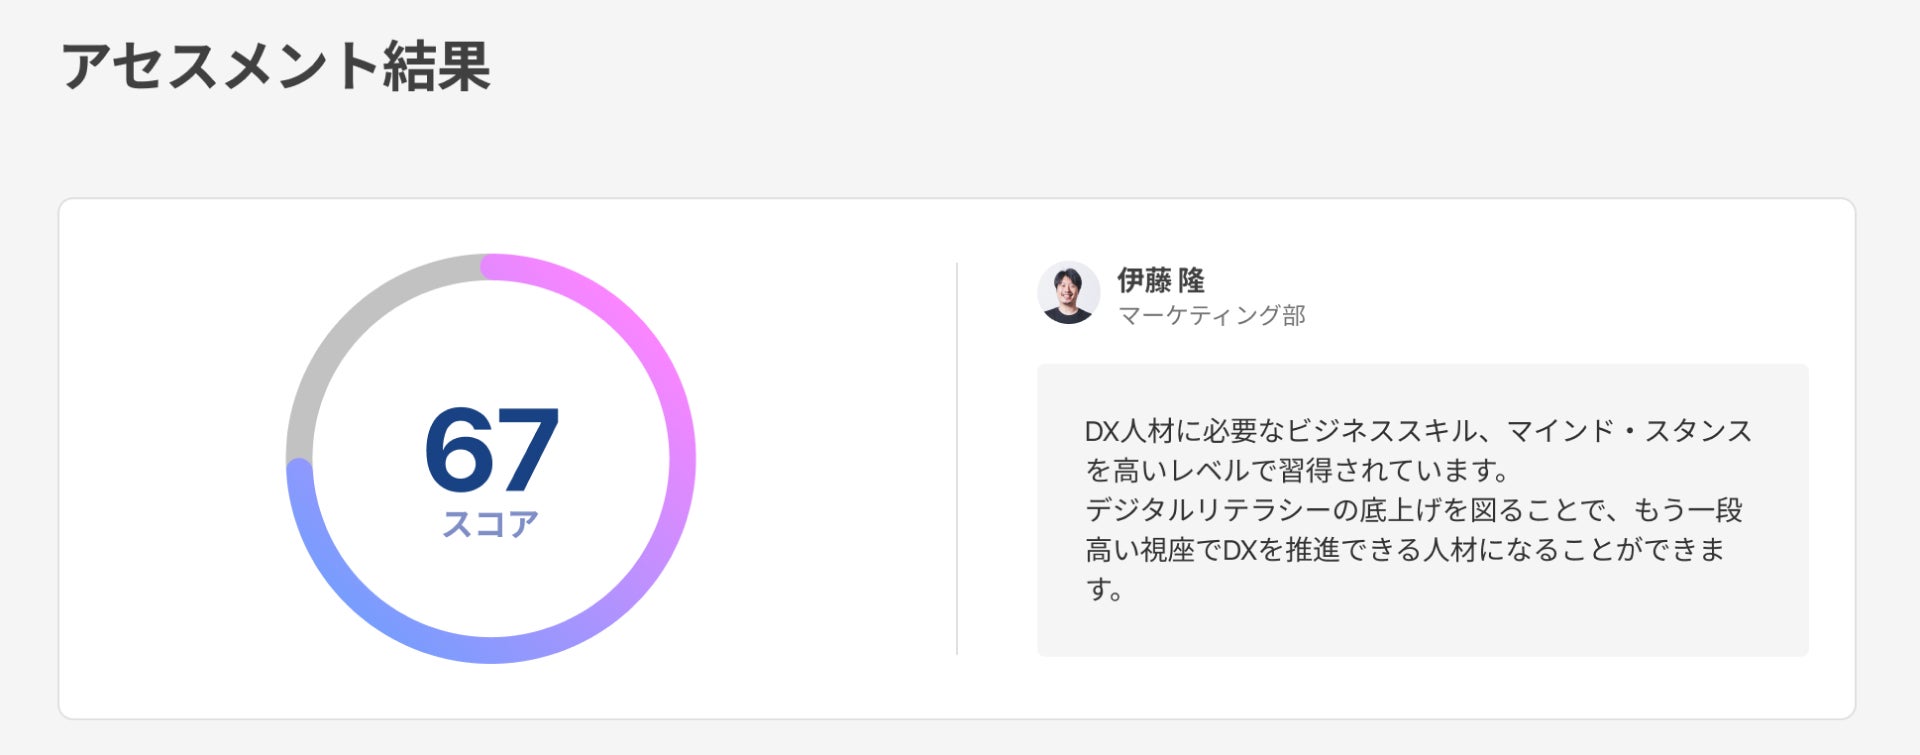Screen dimensions: 1920x755
Task: Click the final す。 at the comment's end
Action: 1104,589
